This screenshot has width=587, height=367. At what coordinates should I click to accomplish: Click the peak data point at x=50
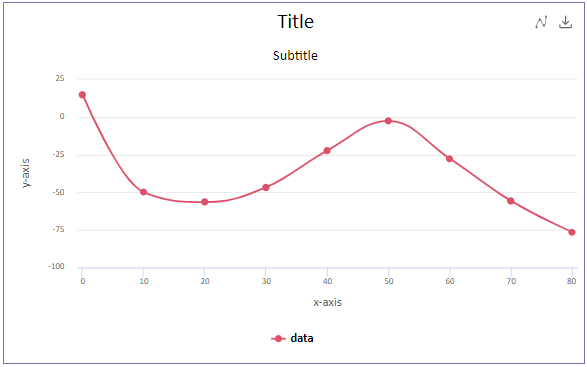pos(388,121)
